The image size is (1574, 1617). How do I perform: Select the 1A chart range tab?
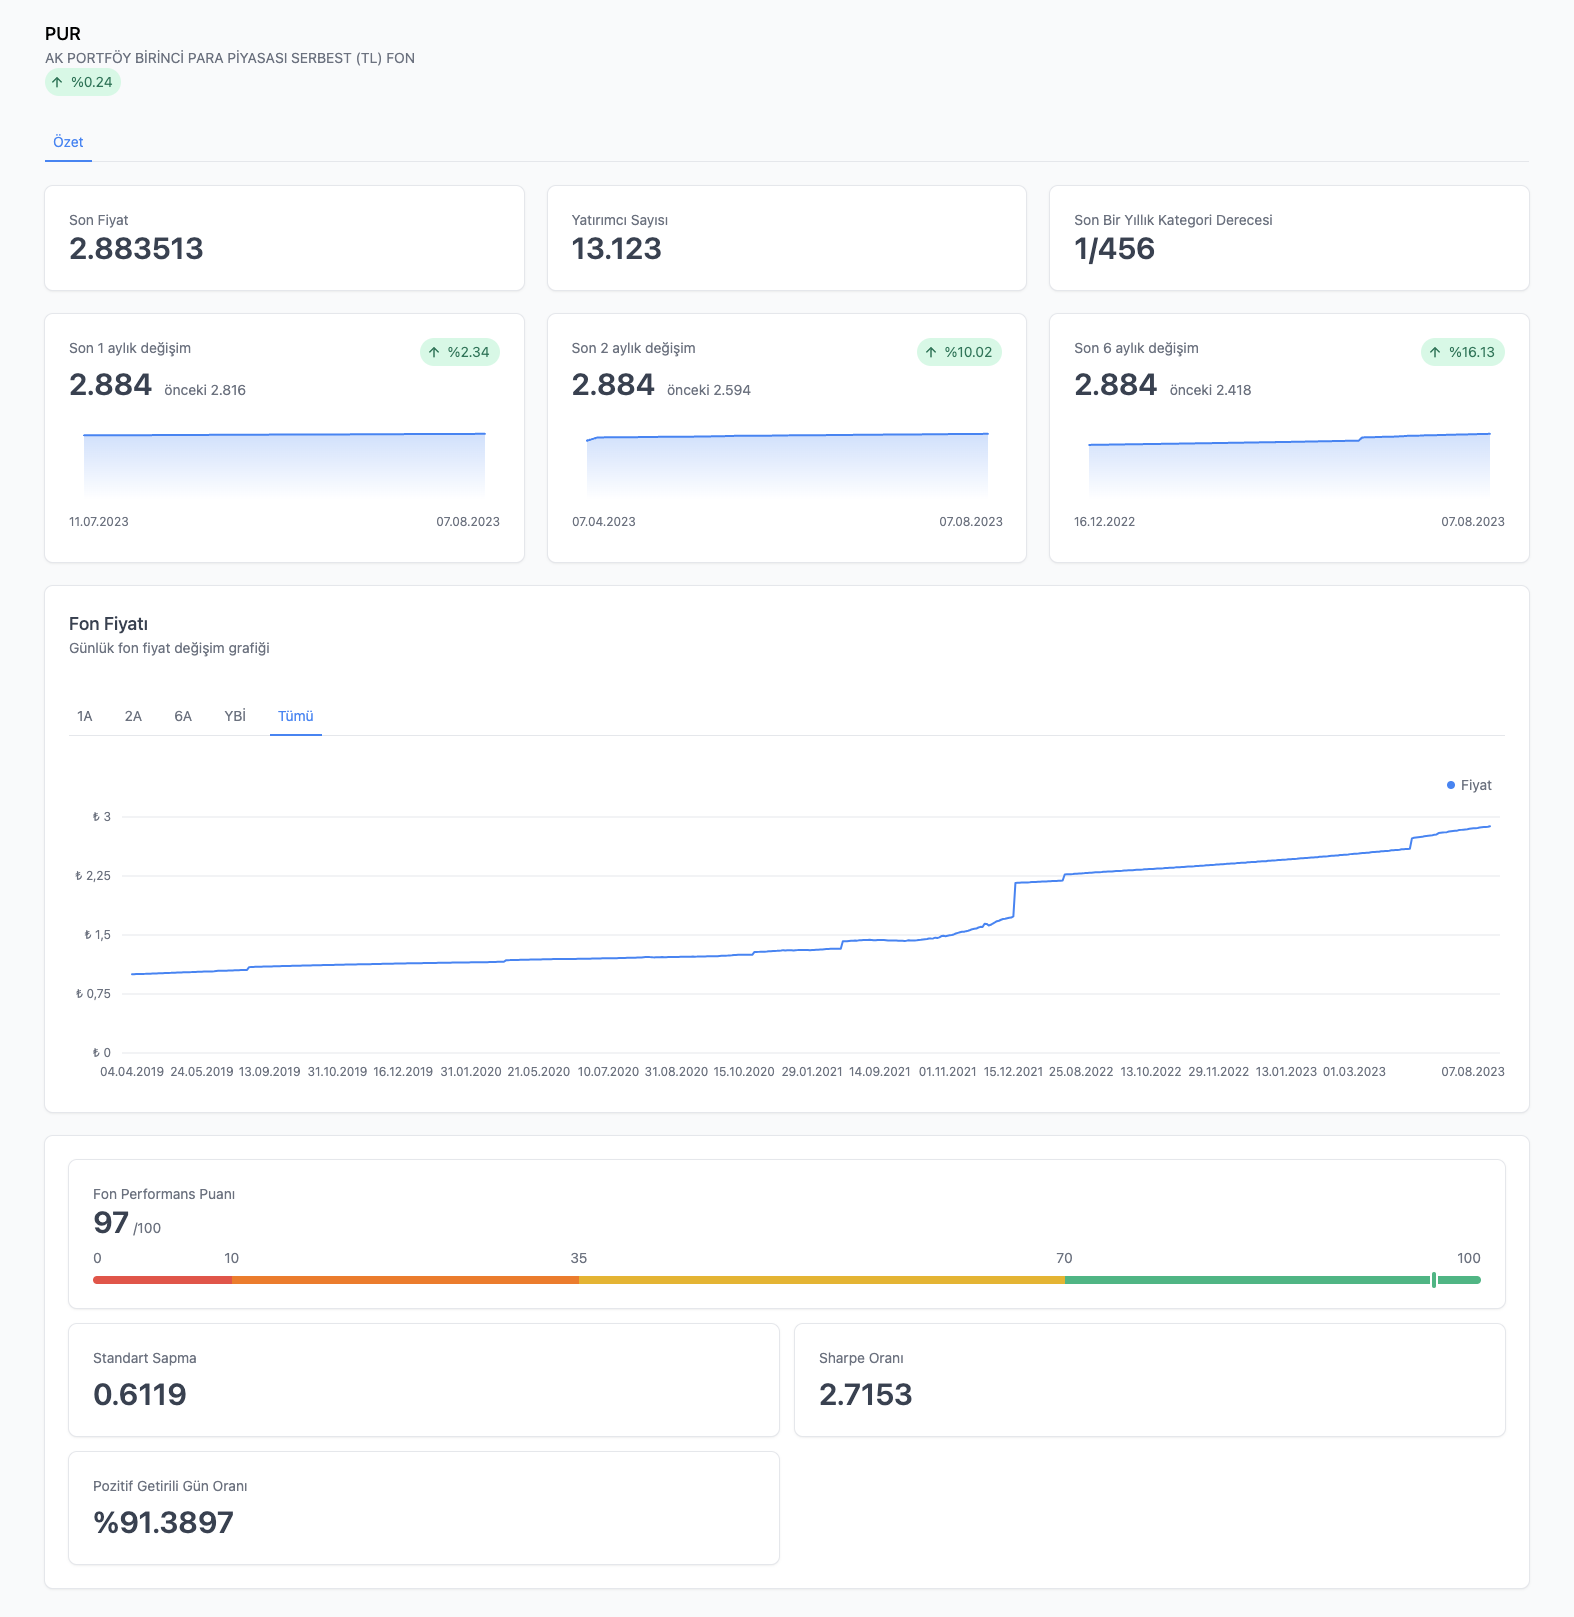(x=85, y=716)
